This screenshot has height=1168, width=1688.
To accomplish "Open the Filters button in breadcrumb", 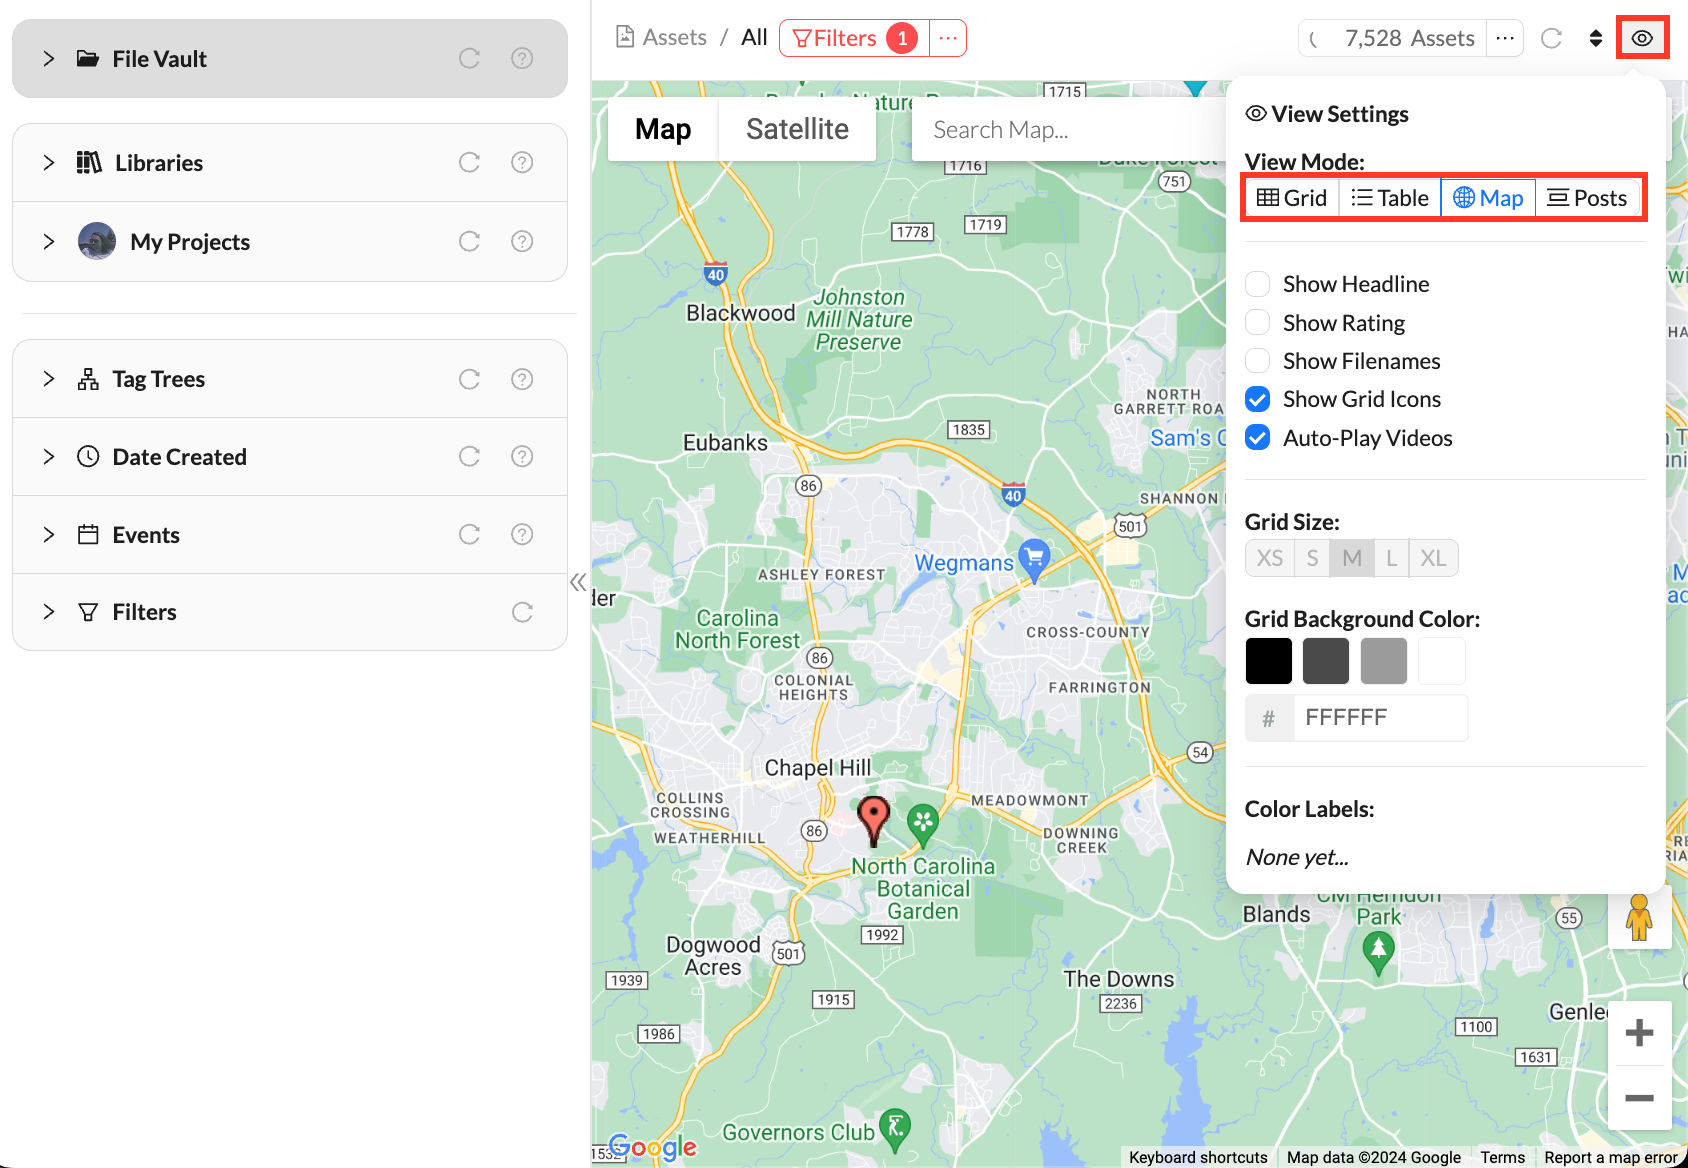I will 835,38.
